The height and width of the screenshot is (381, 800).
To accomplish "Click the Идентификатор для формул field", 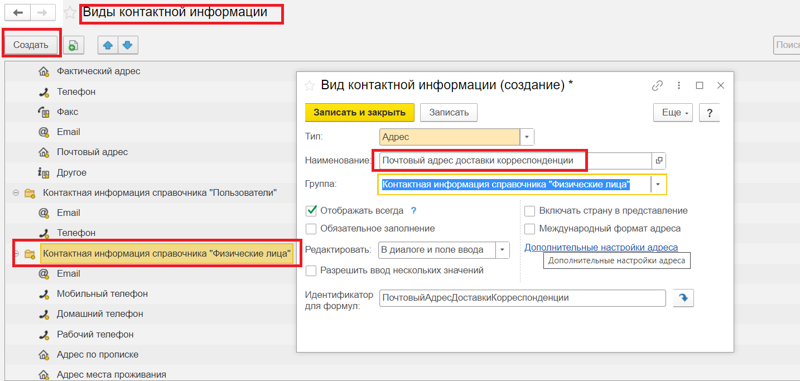I will coord(522,298).
